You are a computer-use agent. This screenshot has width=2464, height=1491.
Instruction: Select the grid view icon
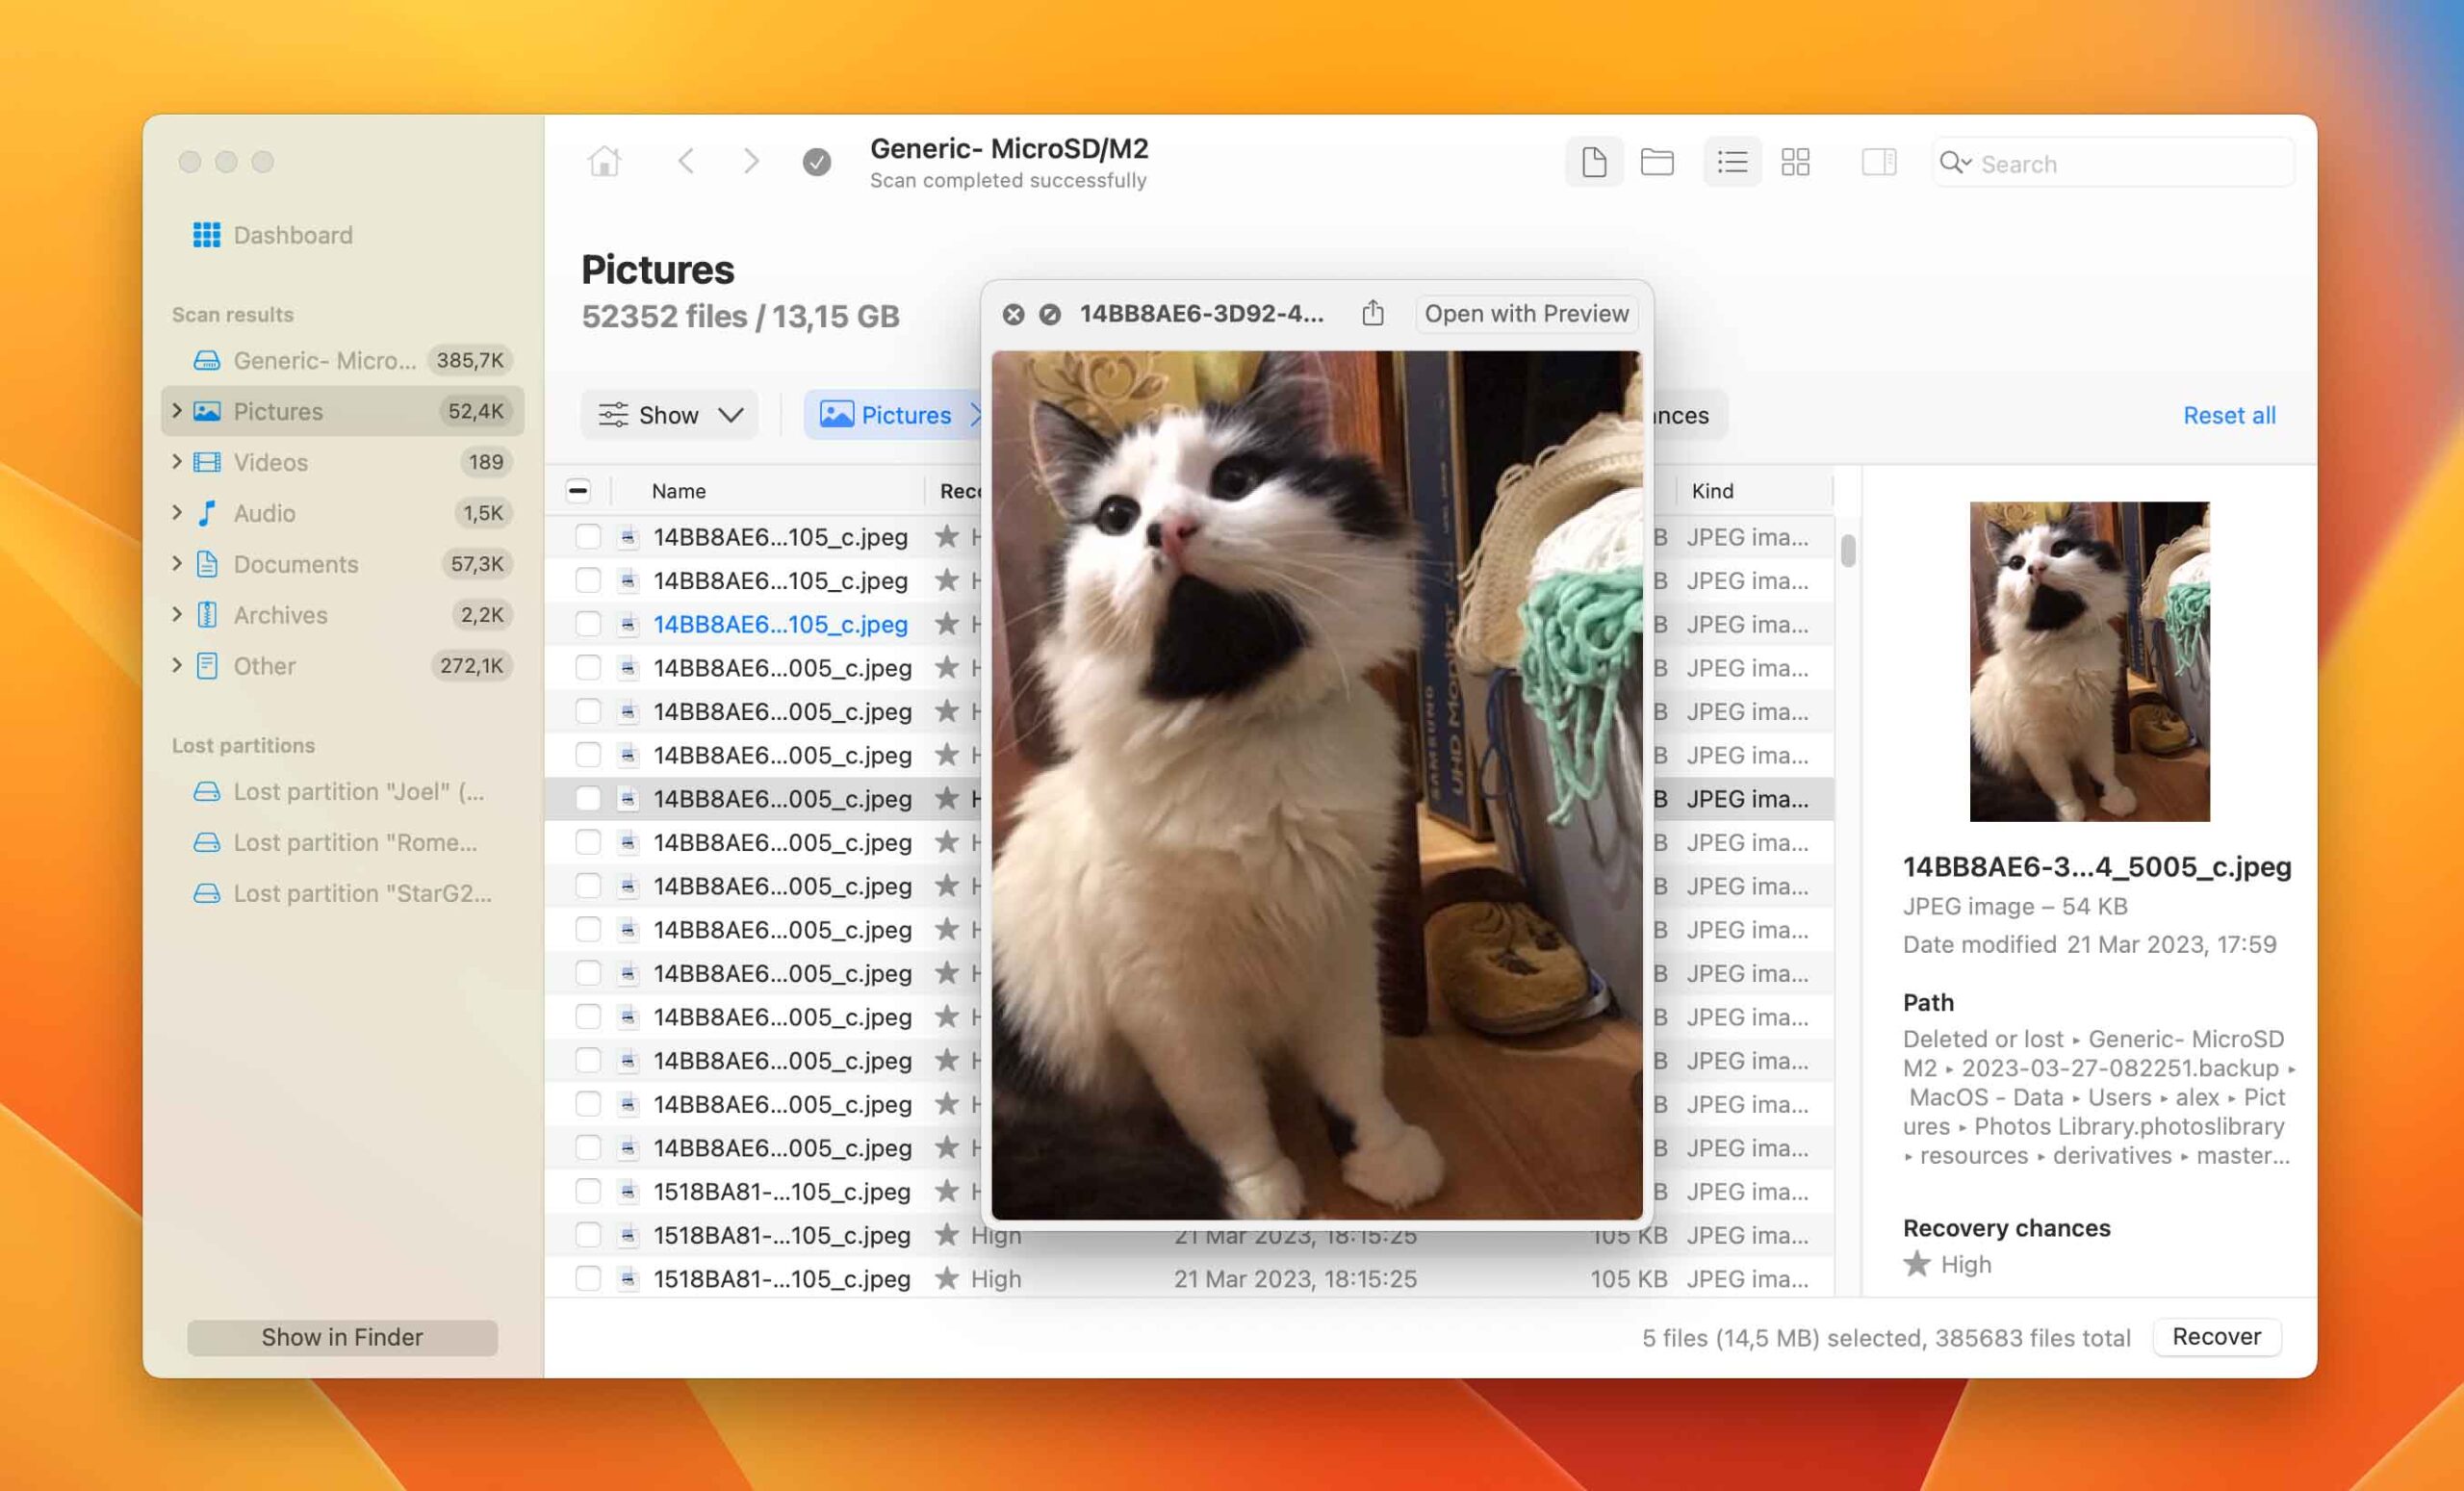[x=1795, y=162]
